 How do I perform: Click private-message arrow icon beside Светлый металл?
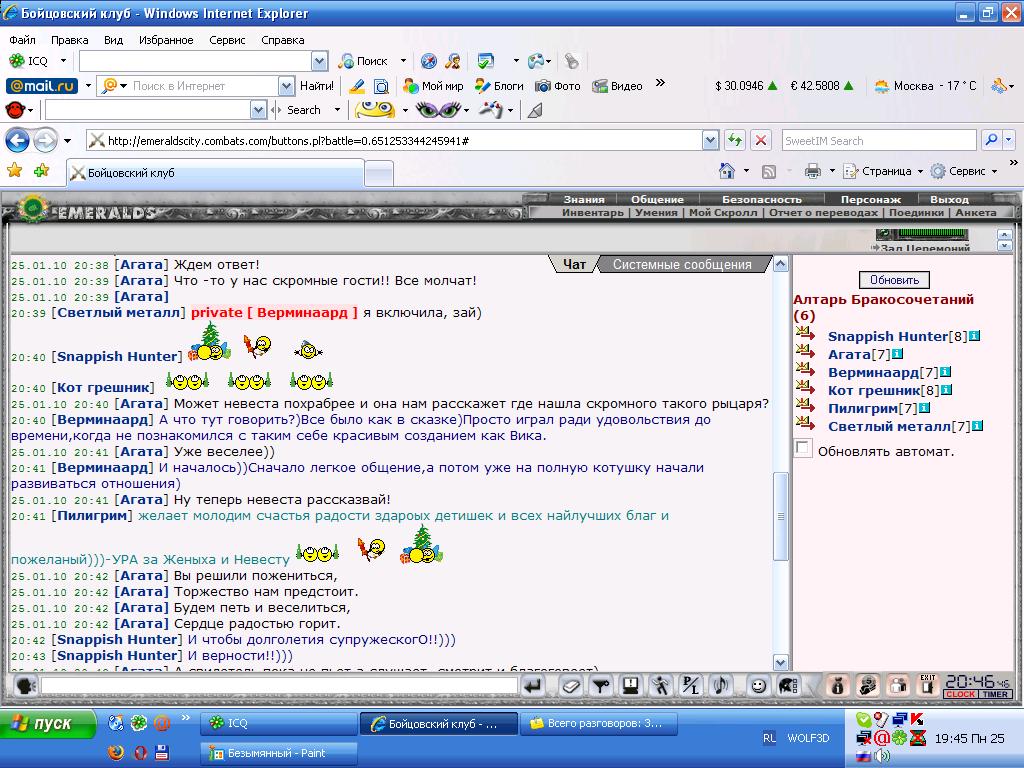tap(805, 424)
